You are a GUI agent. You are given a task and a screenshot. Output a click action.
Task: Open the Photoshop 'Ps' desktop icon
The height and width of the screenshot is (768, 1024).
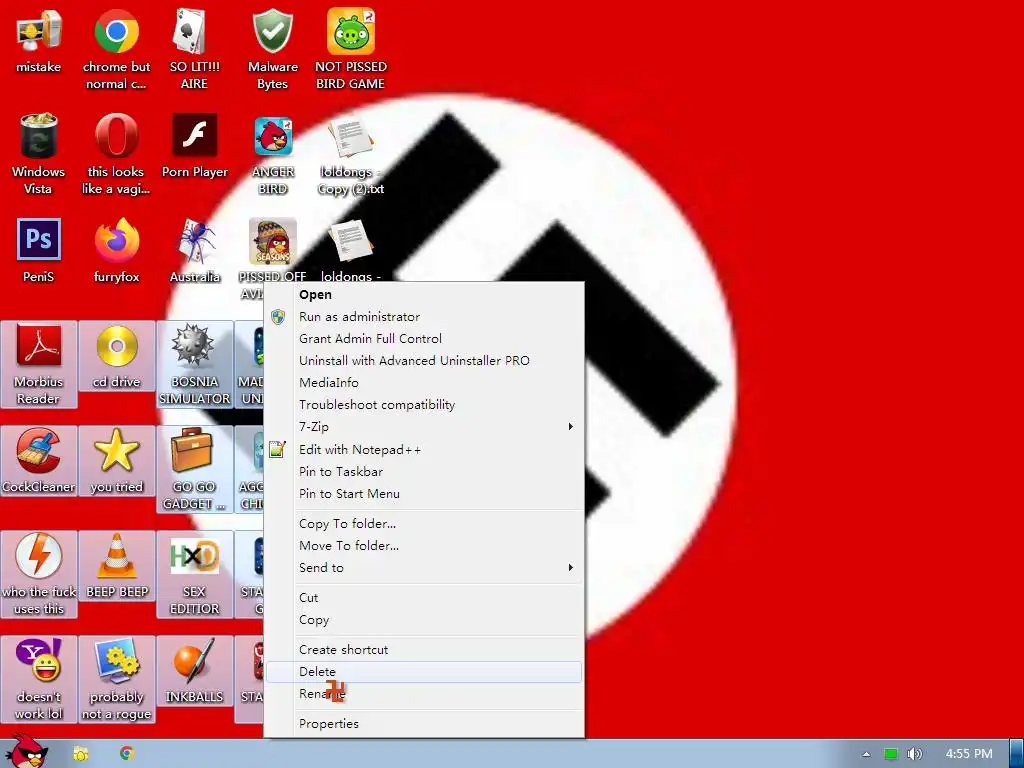click(x=39, y=250)
